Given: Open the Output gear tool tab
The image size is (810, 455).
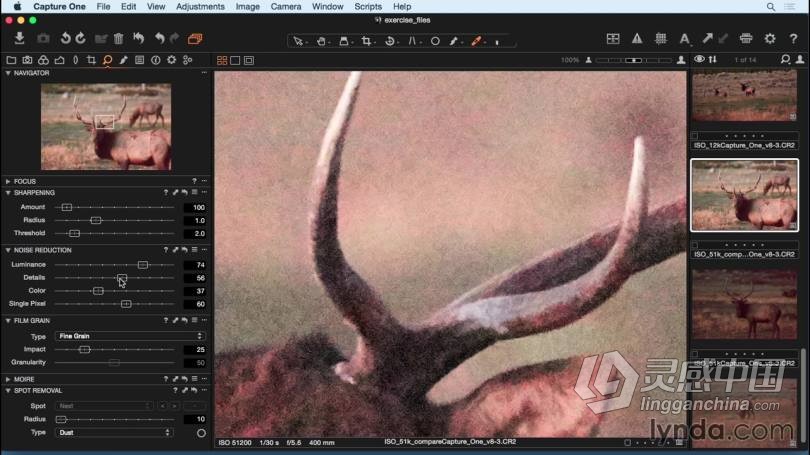Looking at the screenshot, I should [172, 60].
